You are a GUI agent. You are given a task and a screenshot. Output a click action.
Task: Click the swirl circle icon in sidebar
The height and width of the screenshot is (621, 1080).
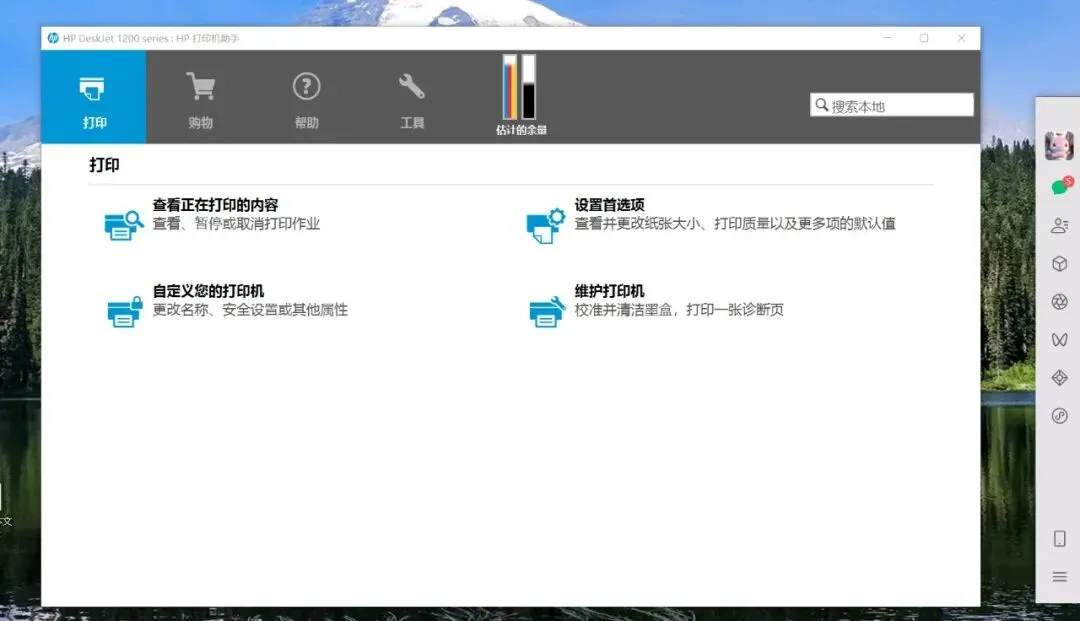tap(1059, 415)
